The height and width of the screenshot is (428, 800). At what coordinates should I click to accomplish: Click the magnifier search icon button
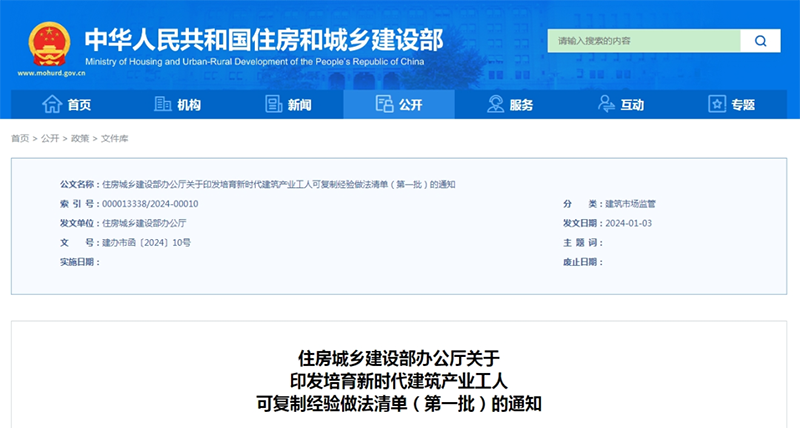(x=760, y=41)
